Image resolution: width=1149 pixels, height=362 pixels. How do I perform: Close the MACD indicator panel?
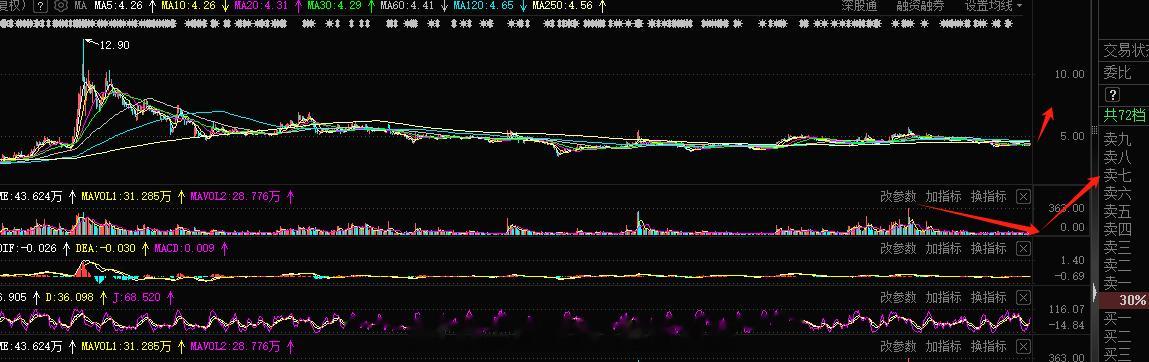point(1024,248)
